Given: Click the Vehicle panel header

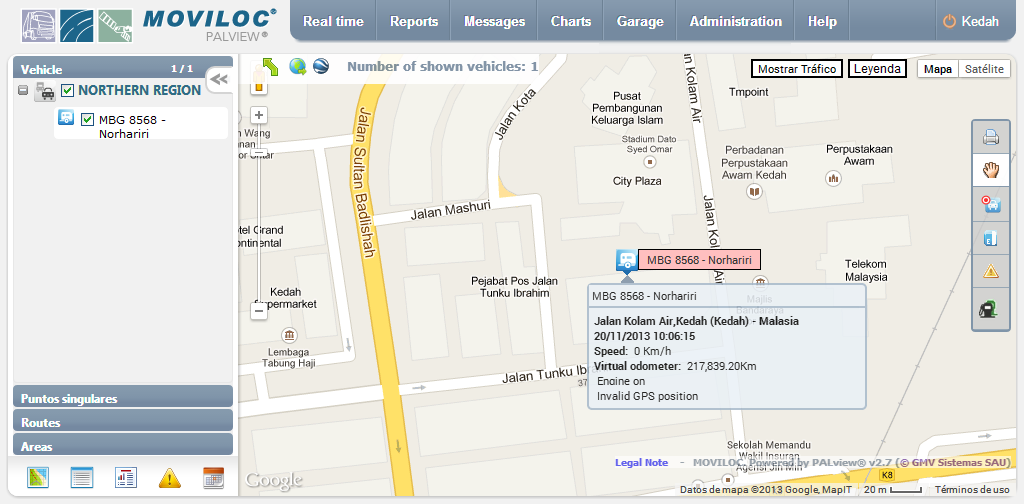Looking at the screenshot, I should point(123,69).
